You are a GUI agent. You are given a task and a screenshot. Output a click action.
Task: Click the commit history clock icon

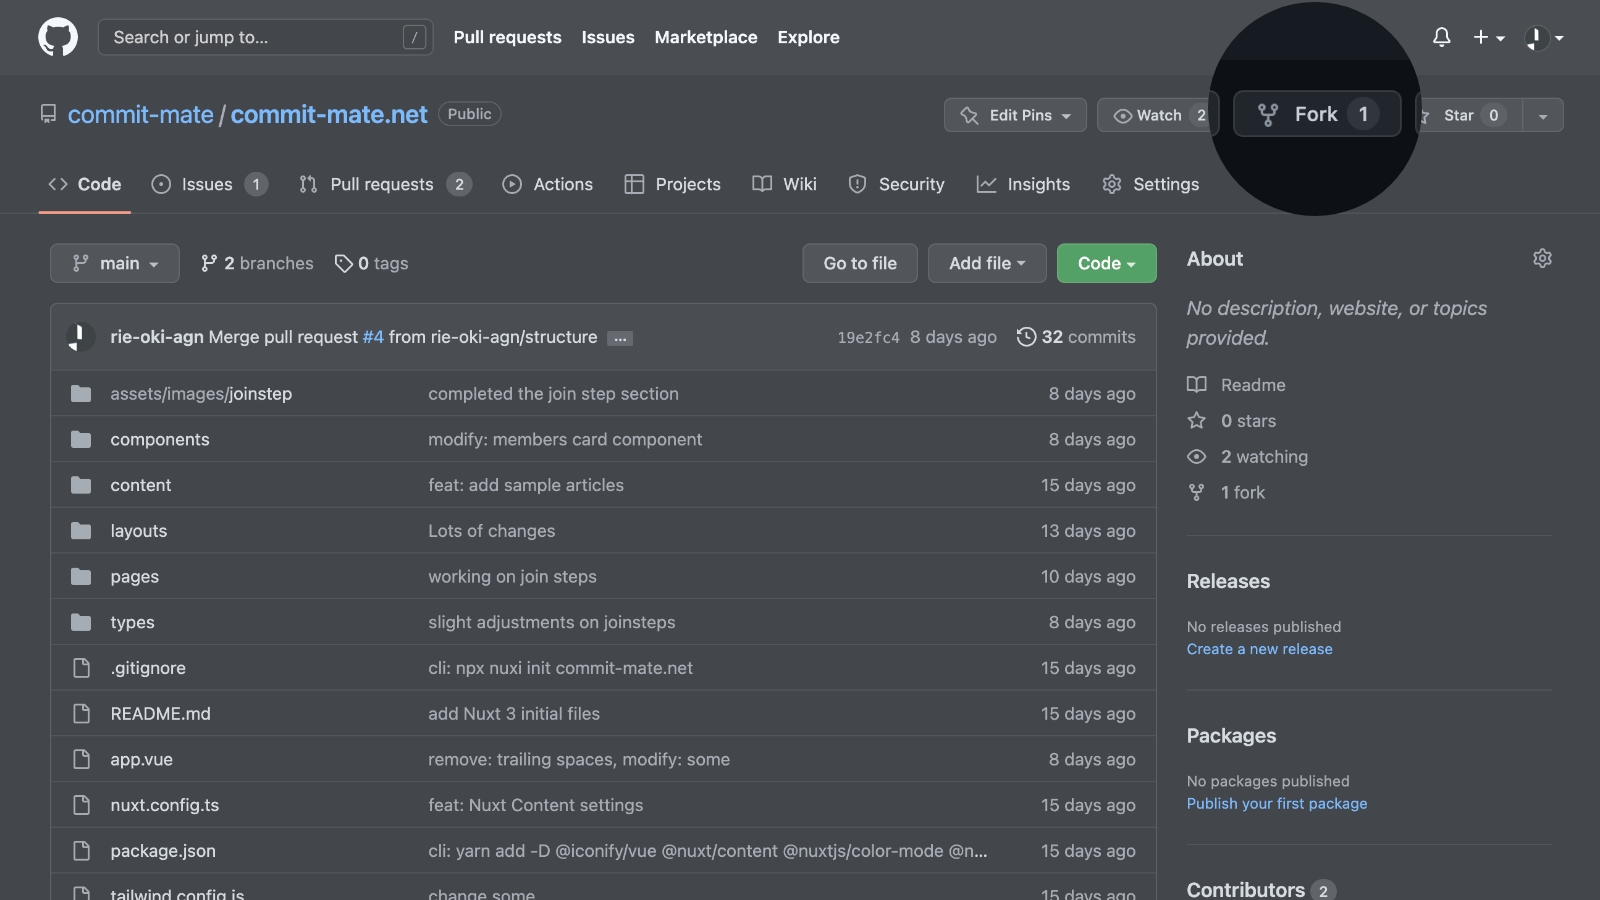1026,337
